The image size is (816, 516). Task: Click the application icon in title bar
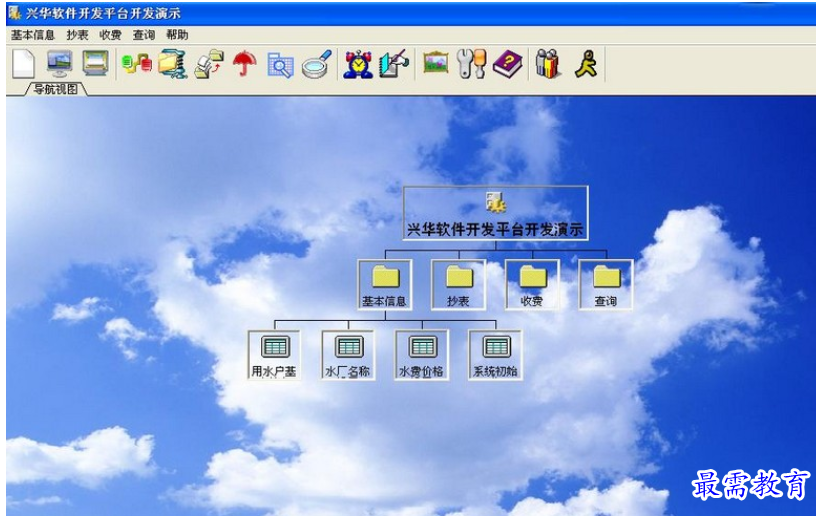coord(15,12)
